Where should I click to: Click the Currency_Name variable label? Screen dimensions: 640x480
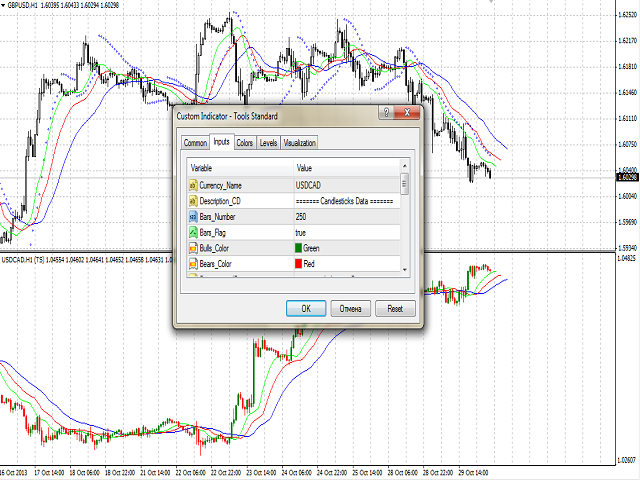point(220,186)
